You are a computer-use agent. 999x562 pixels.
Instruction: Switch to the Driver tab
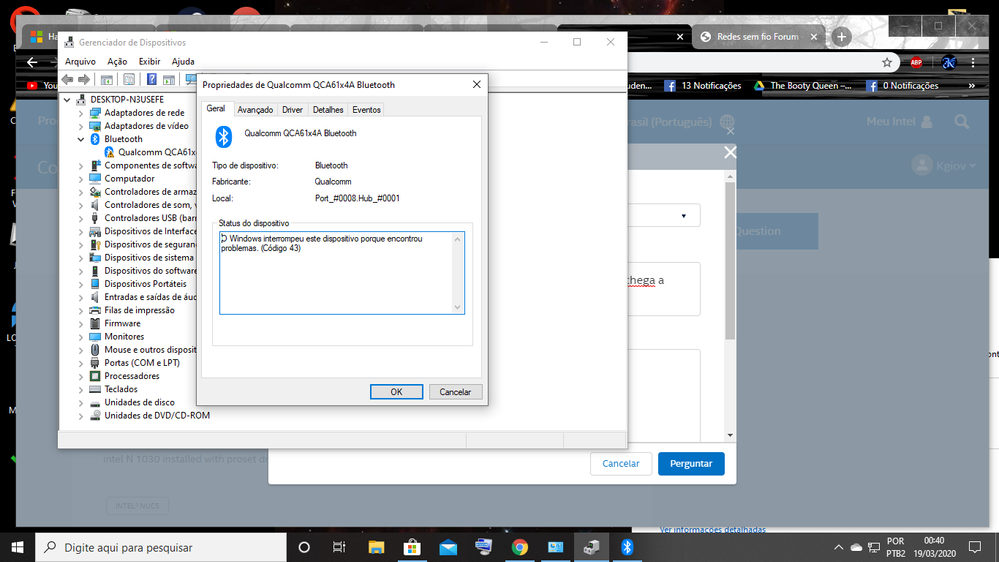coord(292,110)
